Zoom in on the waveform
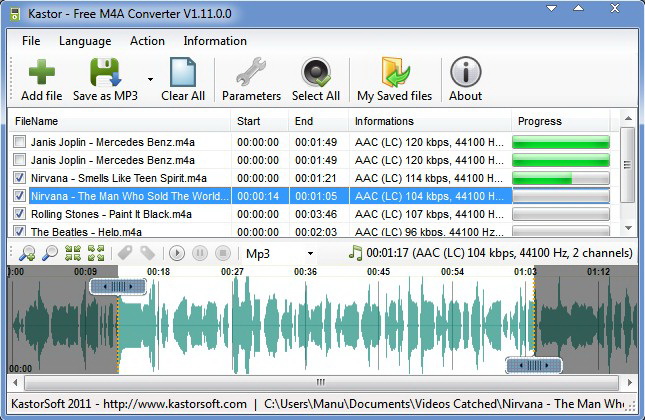Viewport: 645px width, 420px height. [27, 253]
